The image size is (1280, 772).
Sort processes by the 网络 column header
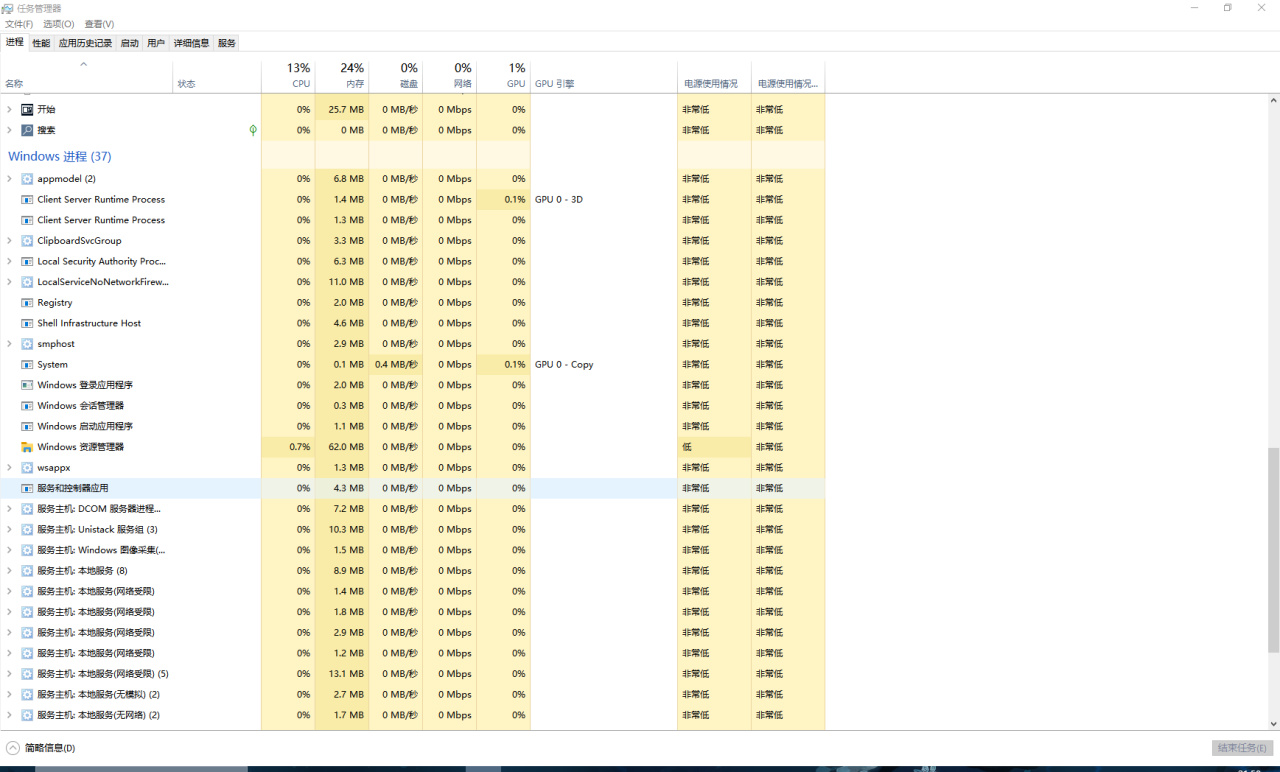point(450,76)
